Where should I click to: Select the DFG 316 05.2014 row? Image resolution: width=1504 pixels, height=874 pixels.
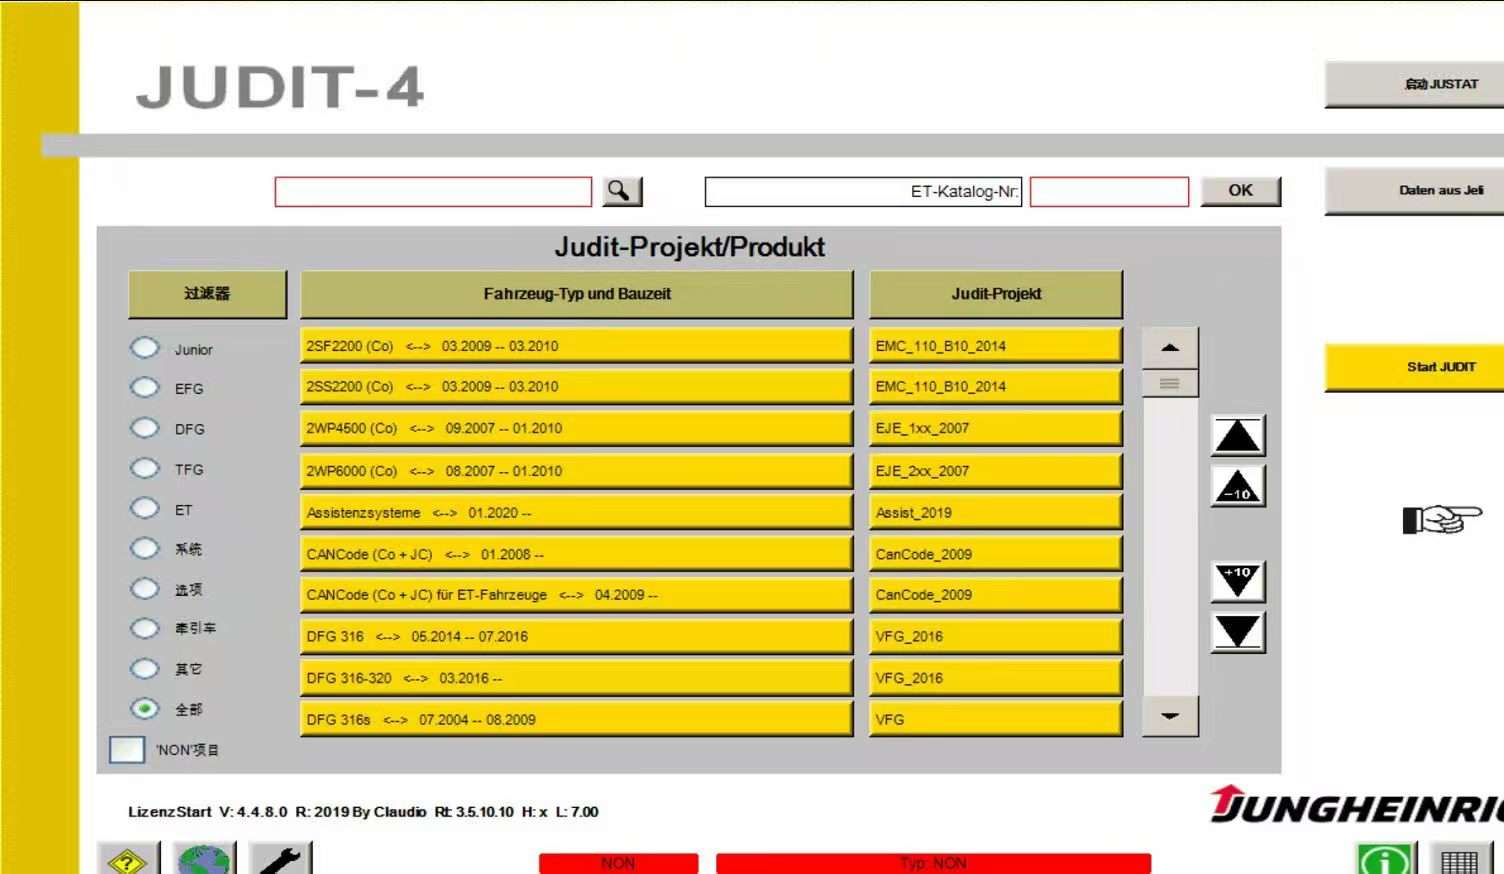577,636
